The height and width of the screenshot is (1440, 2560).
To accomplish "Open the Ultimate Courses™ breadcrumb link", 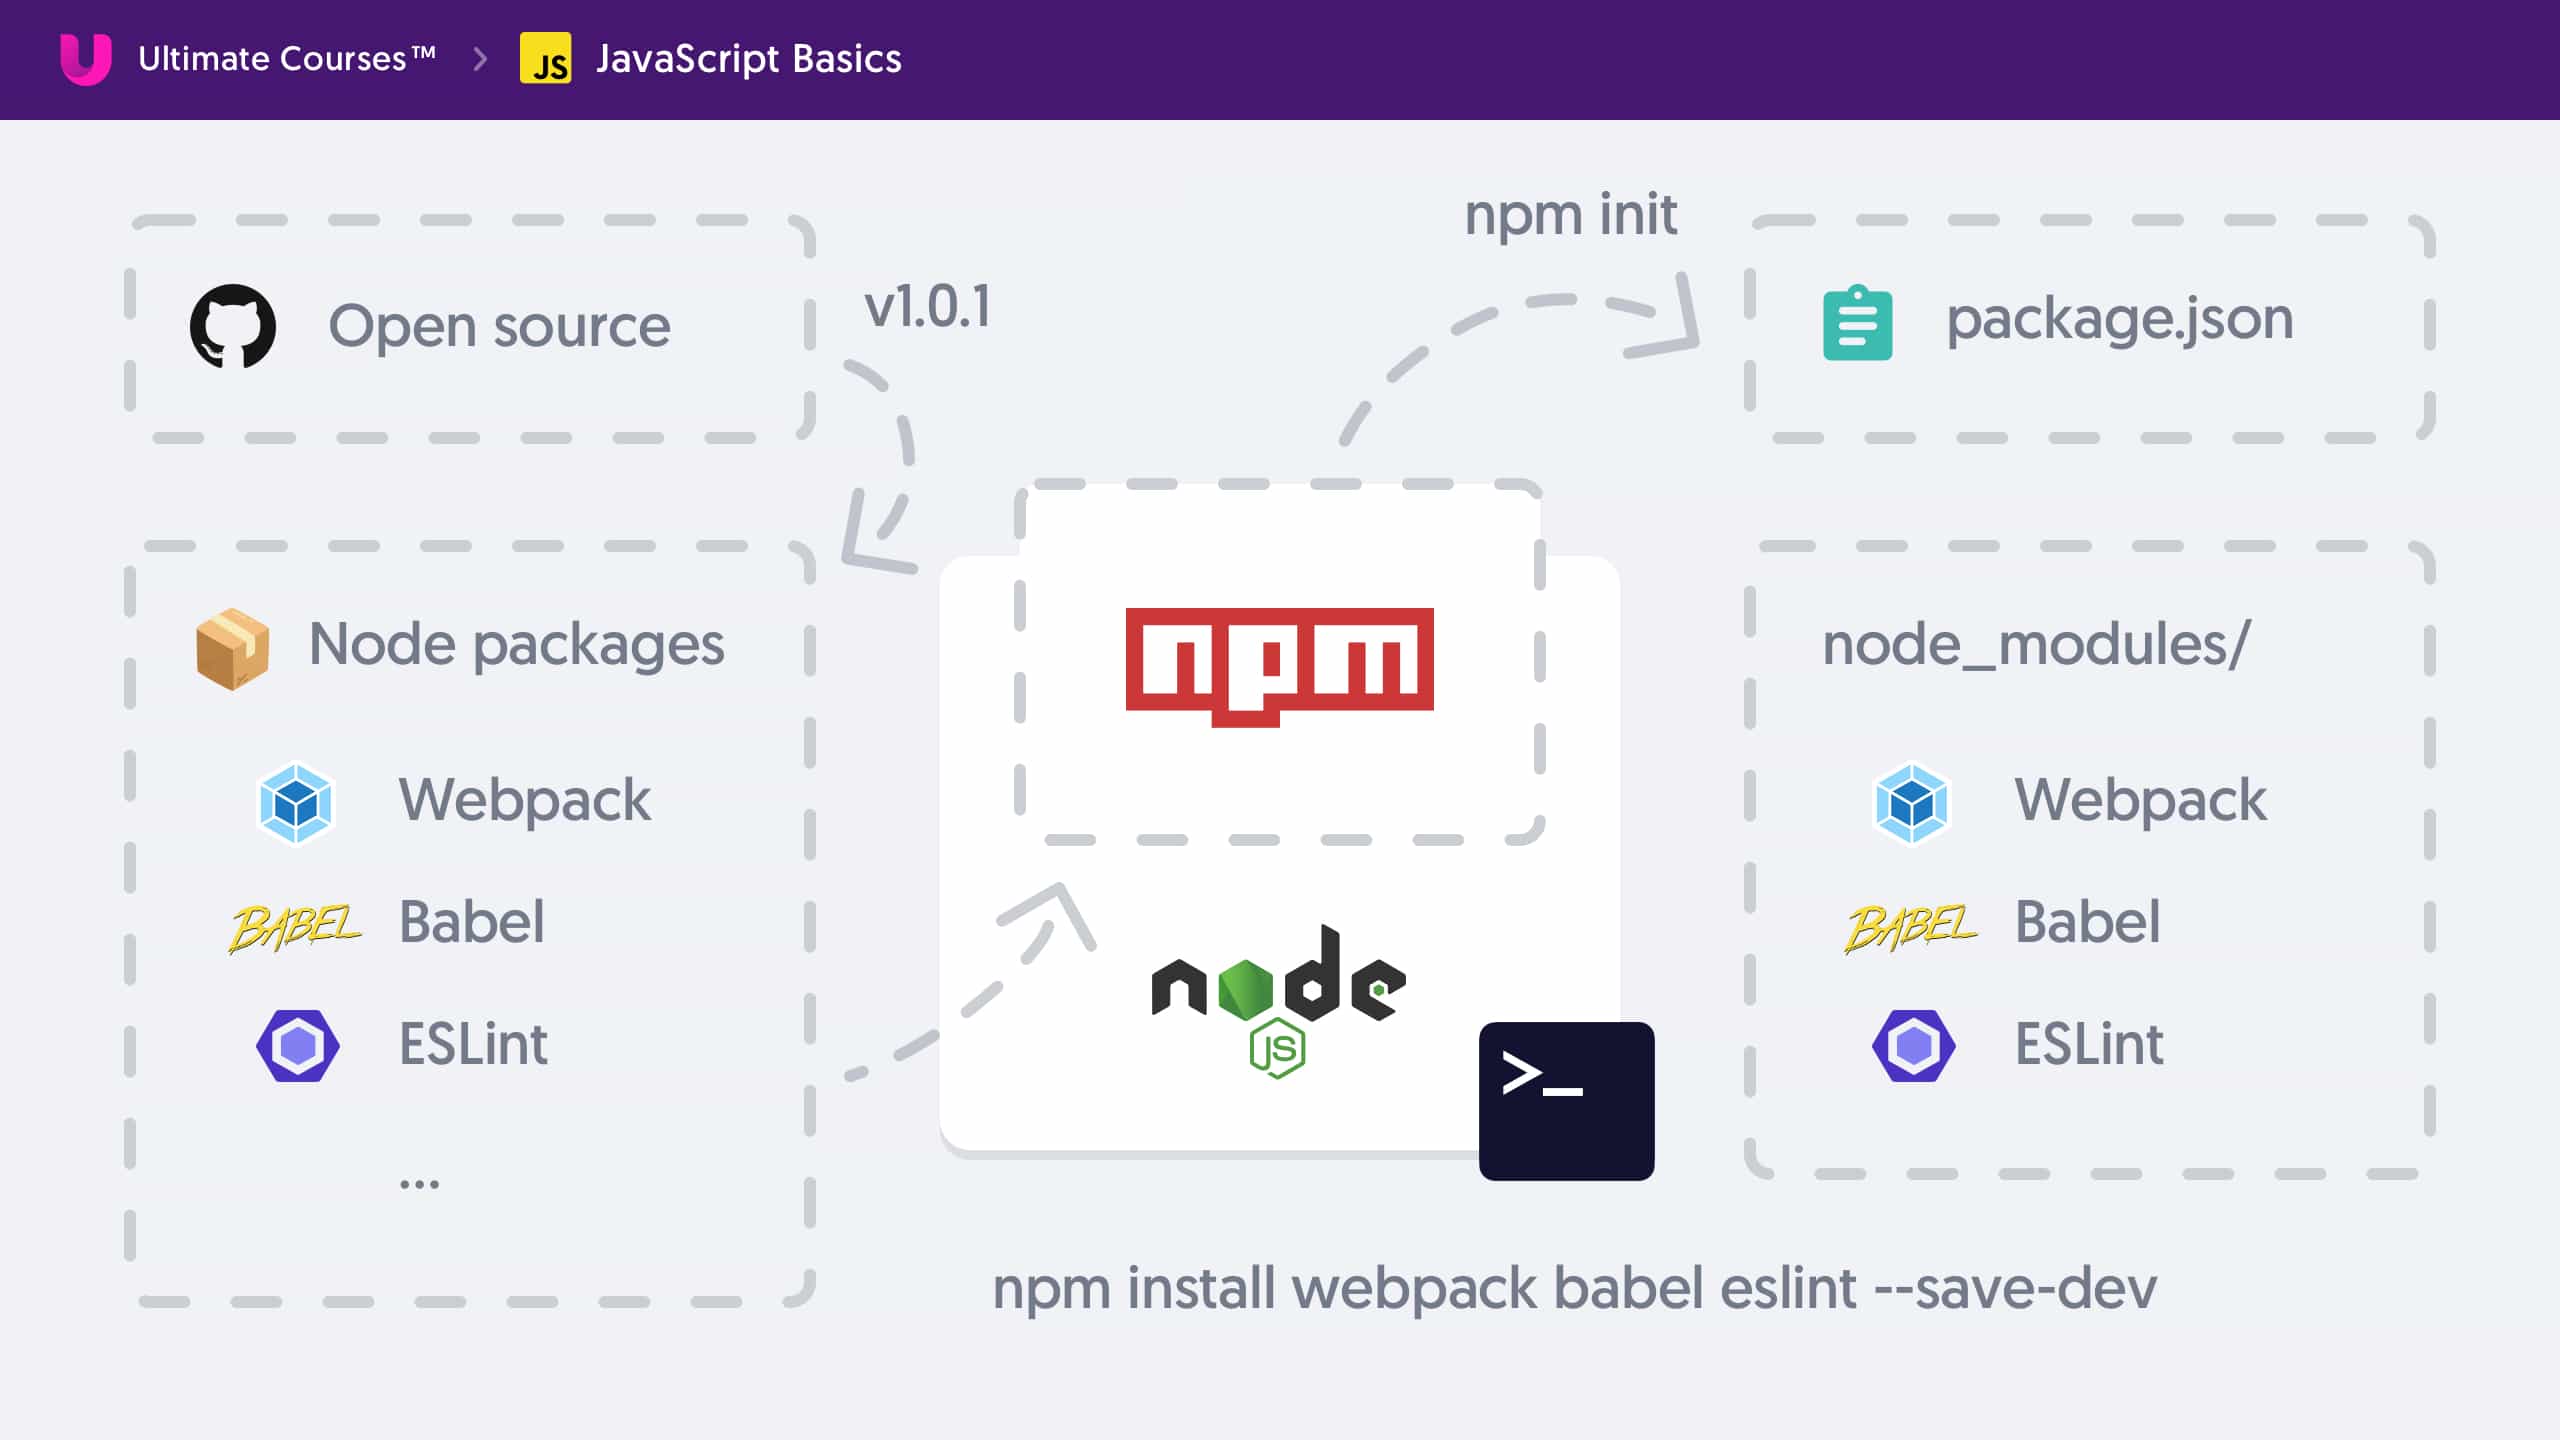I will [x=287, y=59].
